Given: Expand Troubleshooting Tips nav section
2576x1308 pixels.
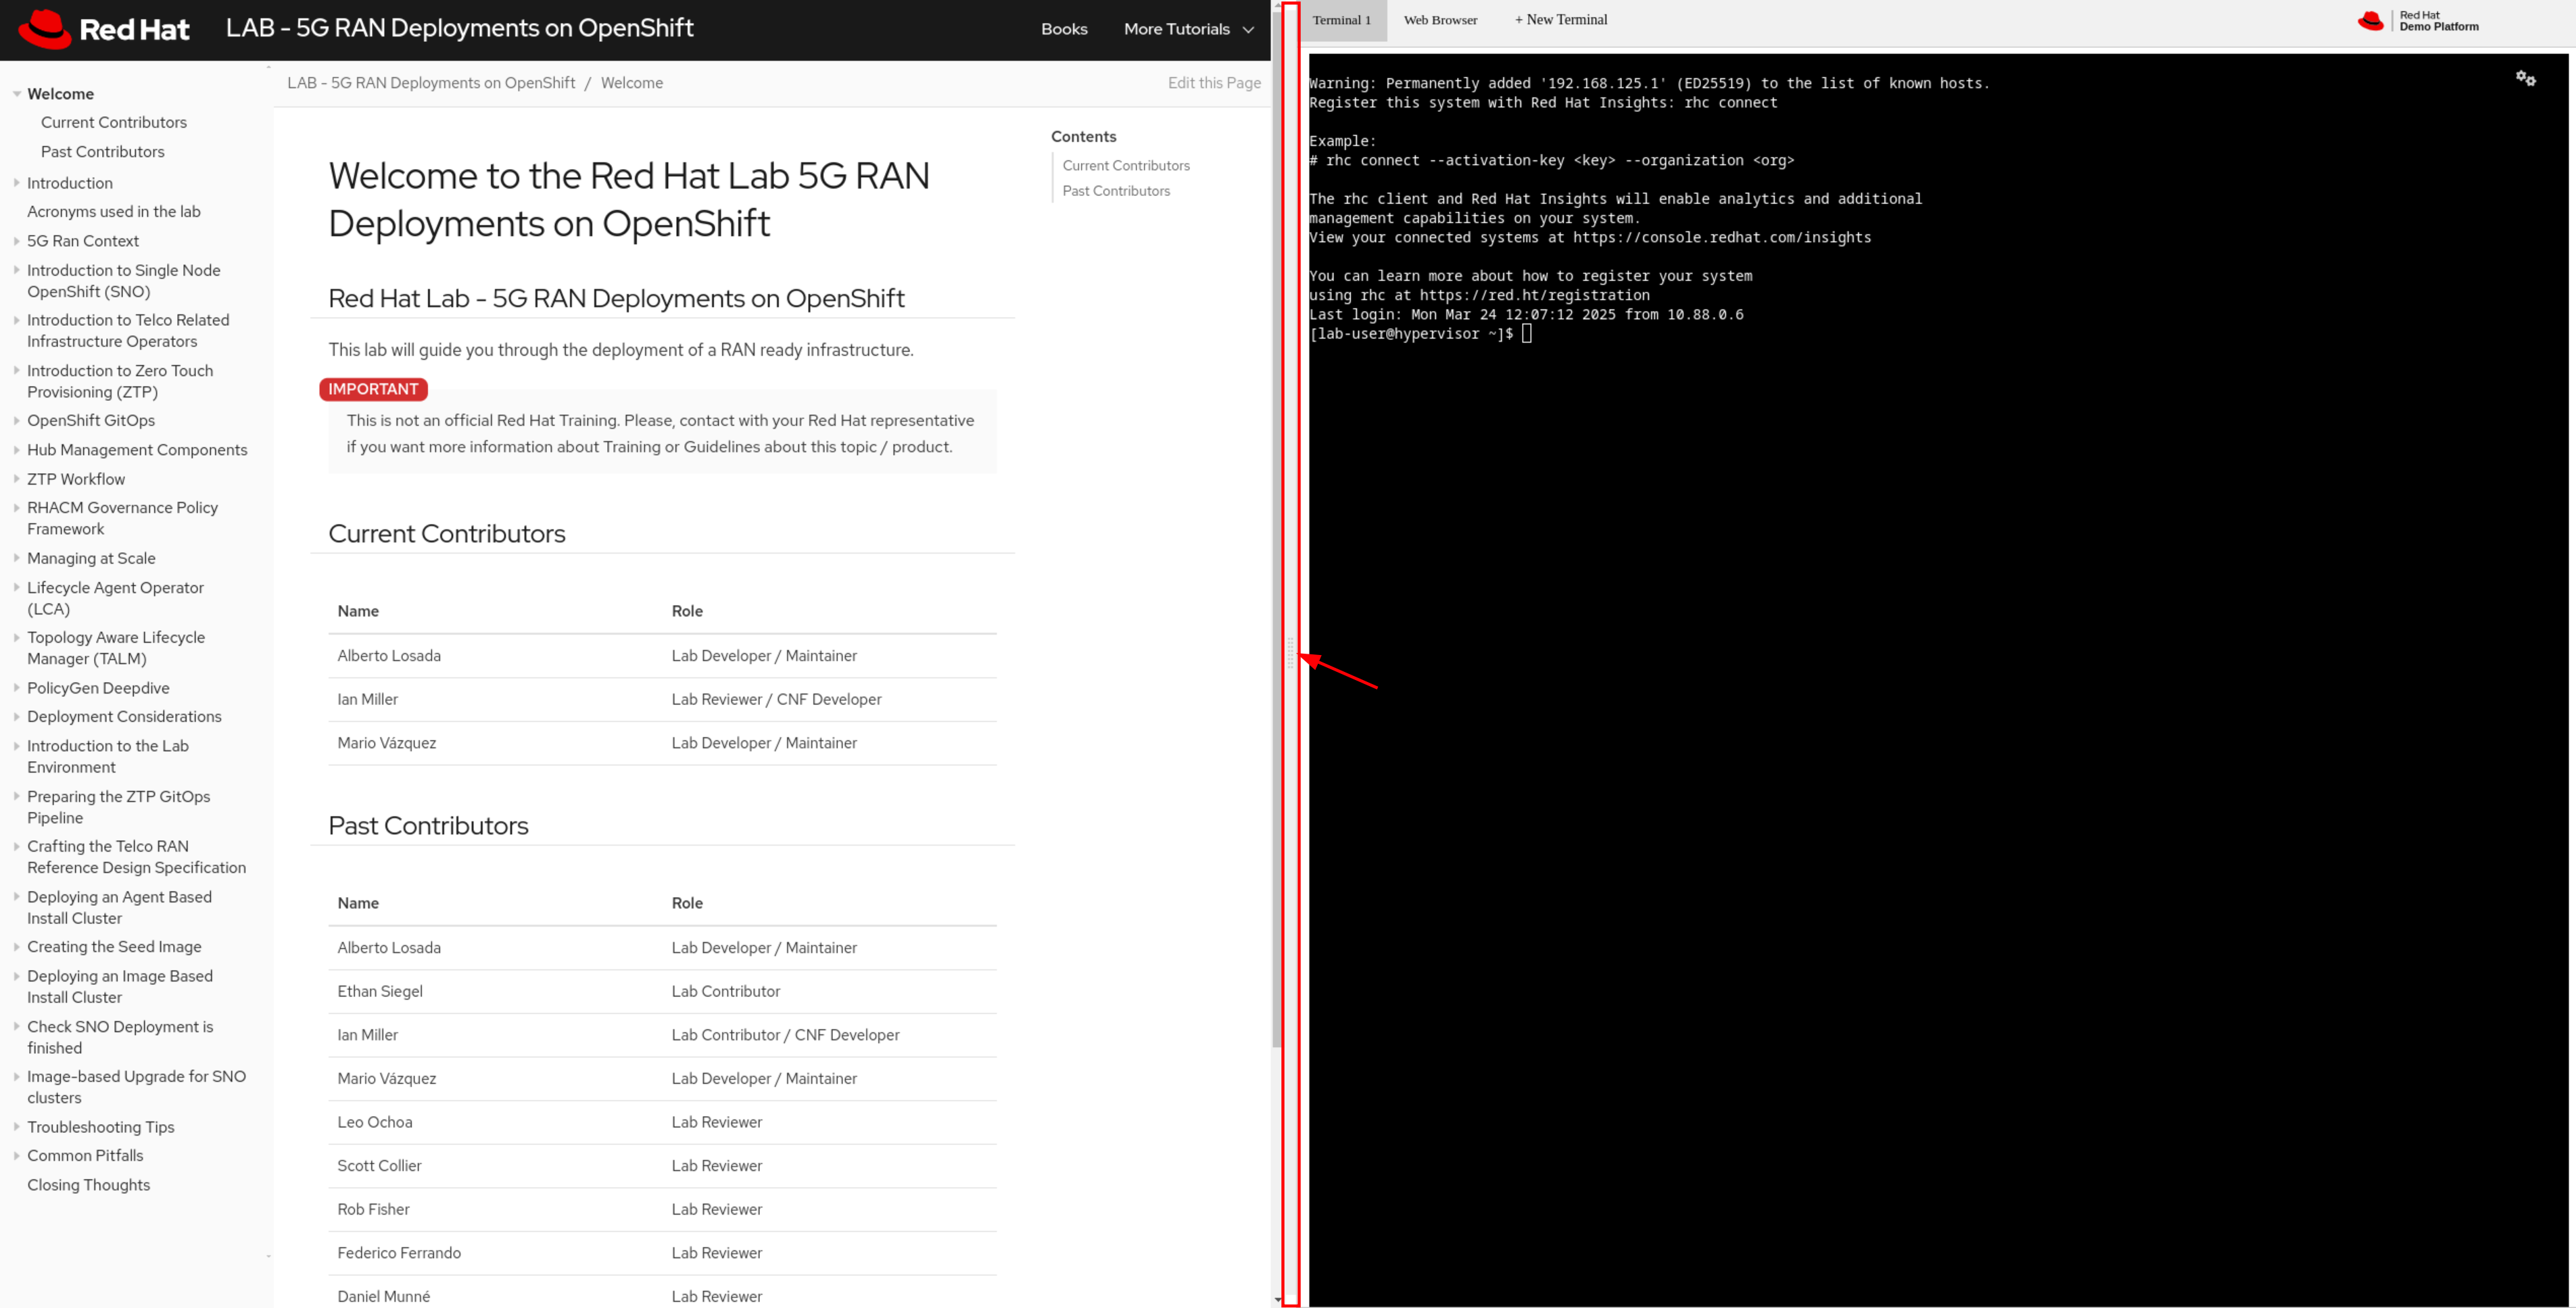Looking at the screenshot, I should 17,1127.
